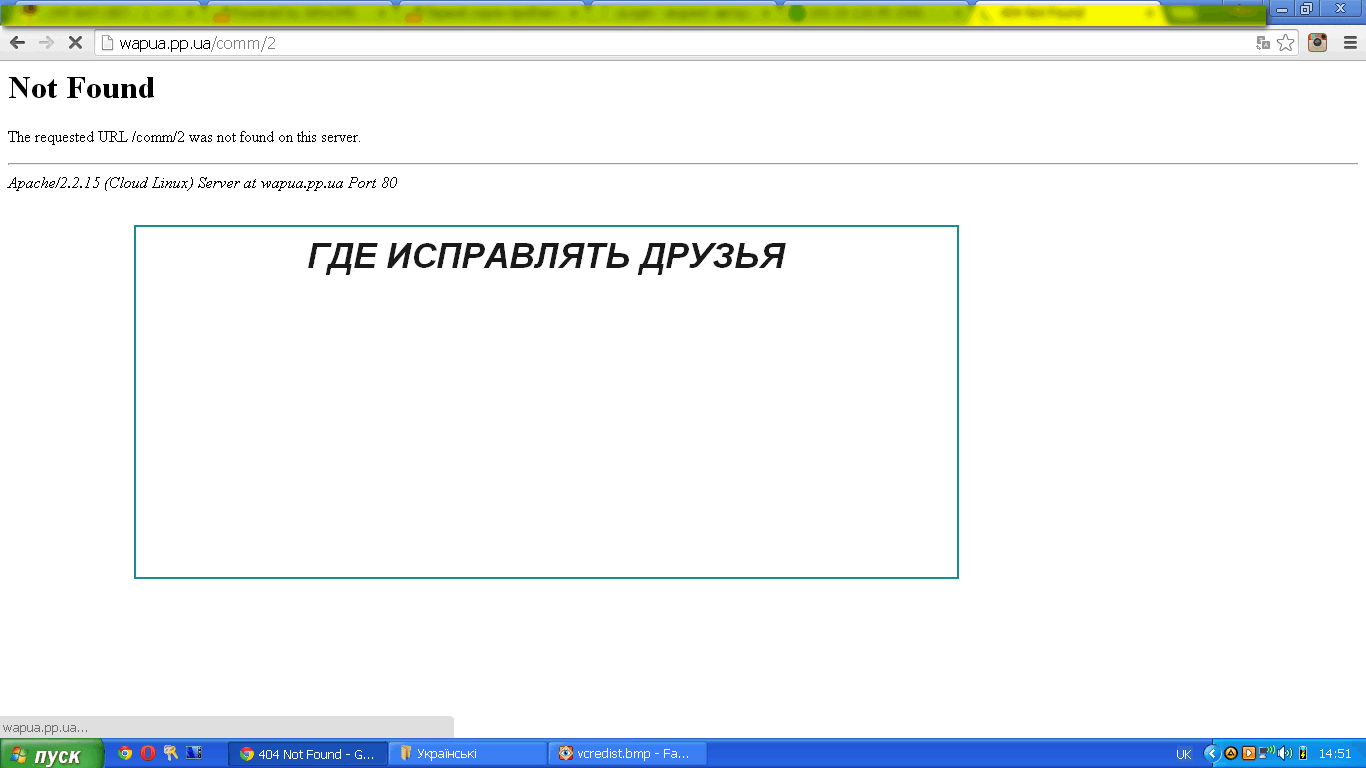Launch Chrome from the quick launch bar
Viewport: 1366px width, 768px height.
click(x=125, y=753)
